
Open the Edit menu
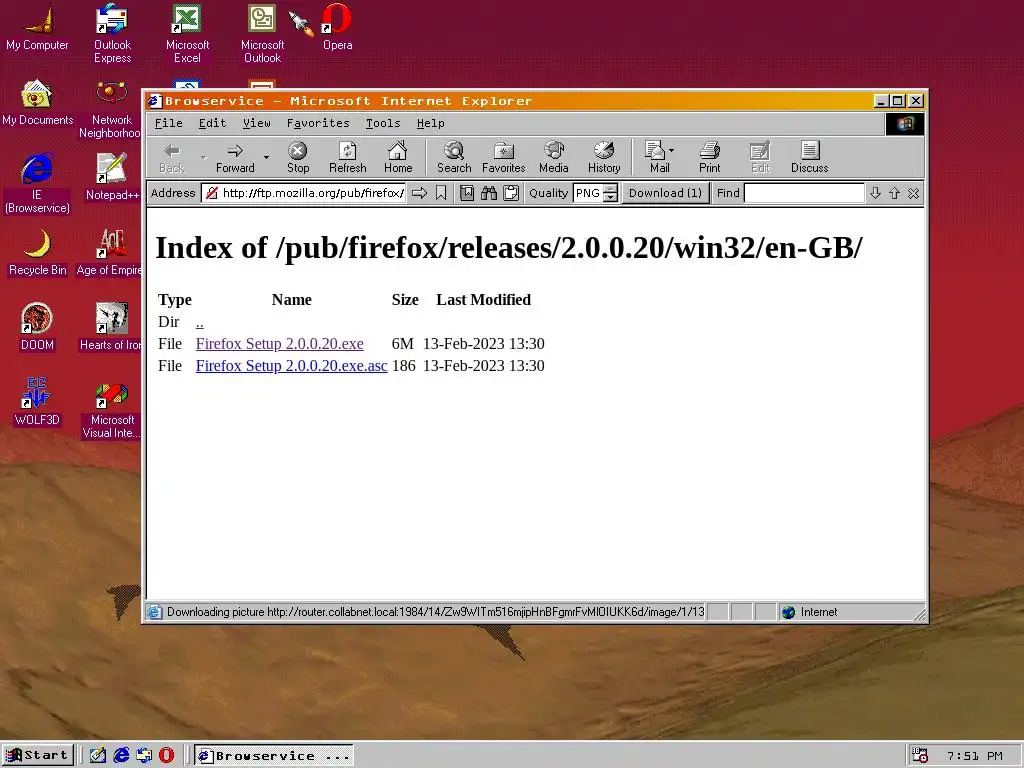click(x=212, y=123)
